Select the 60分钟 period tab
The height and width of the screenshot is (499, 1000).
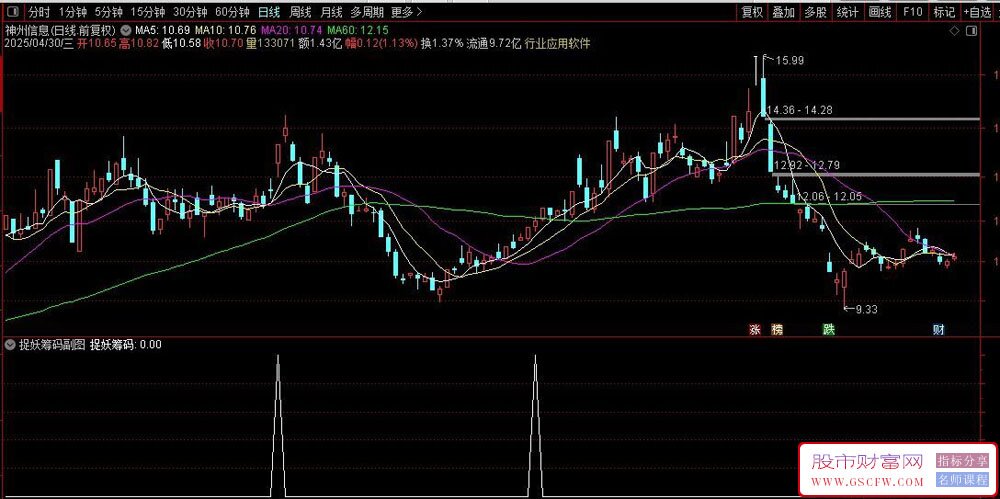point(232,11)
